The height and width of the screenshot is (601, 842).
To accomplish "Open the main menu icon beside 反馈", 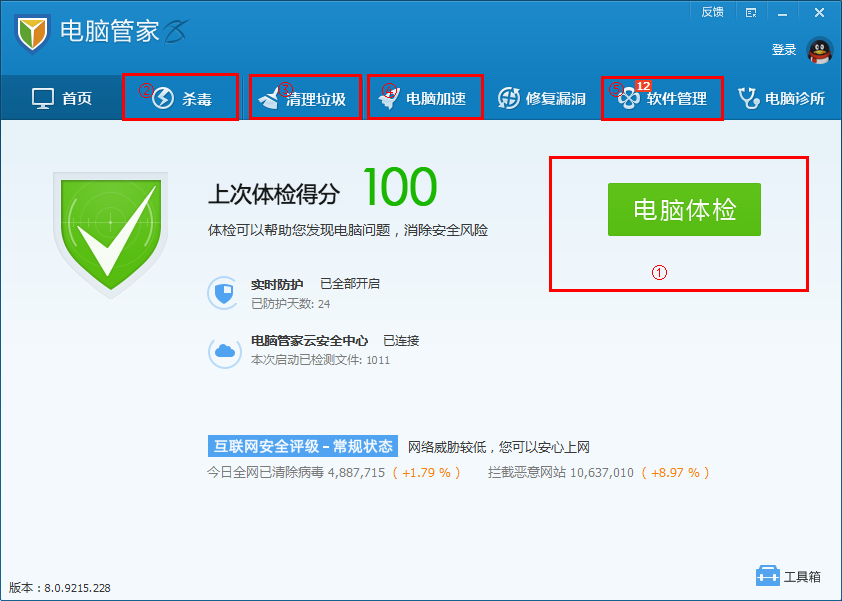I will point(751,13).
